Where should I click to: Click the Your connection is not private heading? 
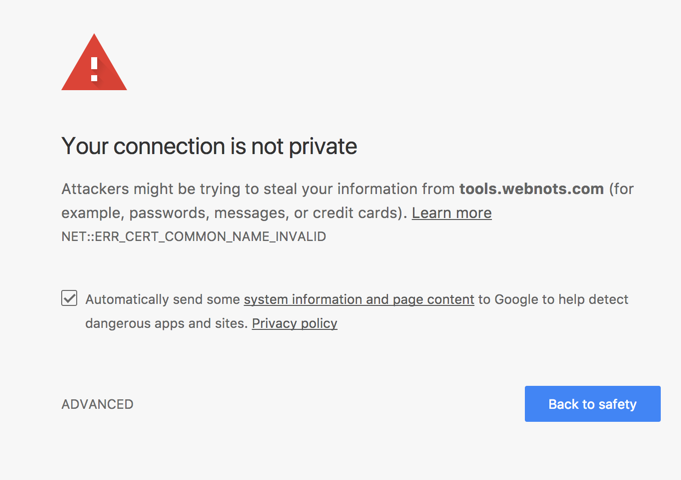pos(209,146)
